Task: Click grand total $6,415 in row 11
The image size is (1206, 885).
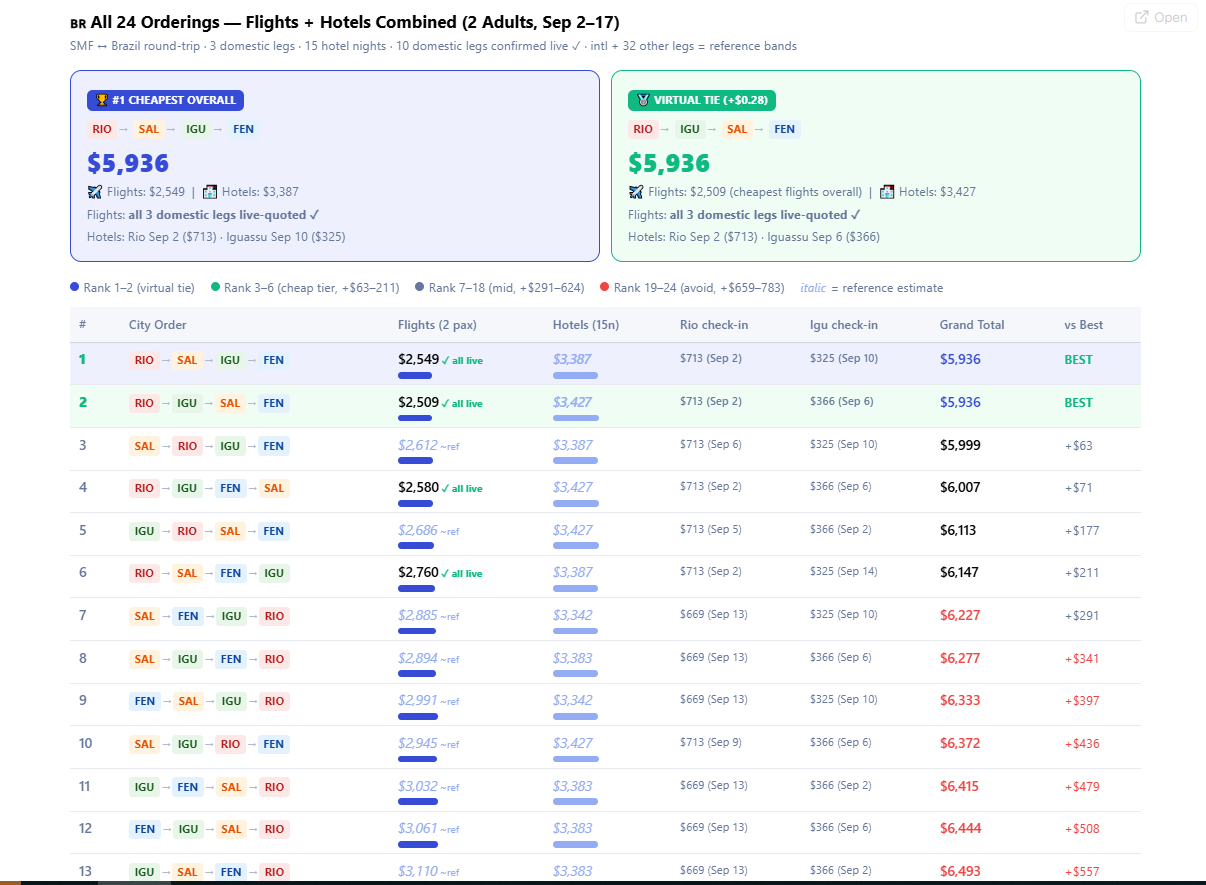Action: (960, 786)
